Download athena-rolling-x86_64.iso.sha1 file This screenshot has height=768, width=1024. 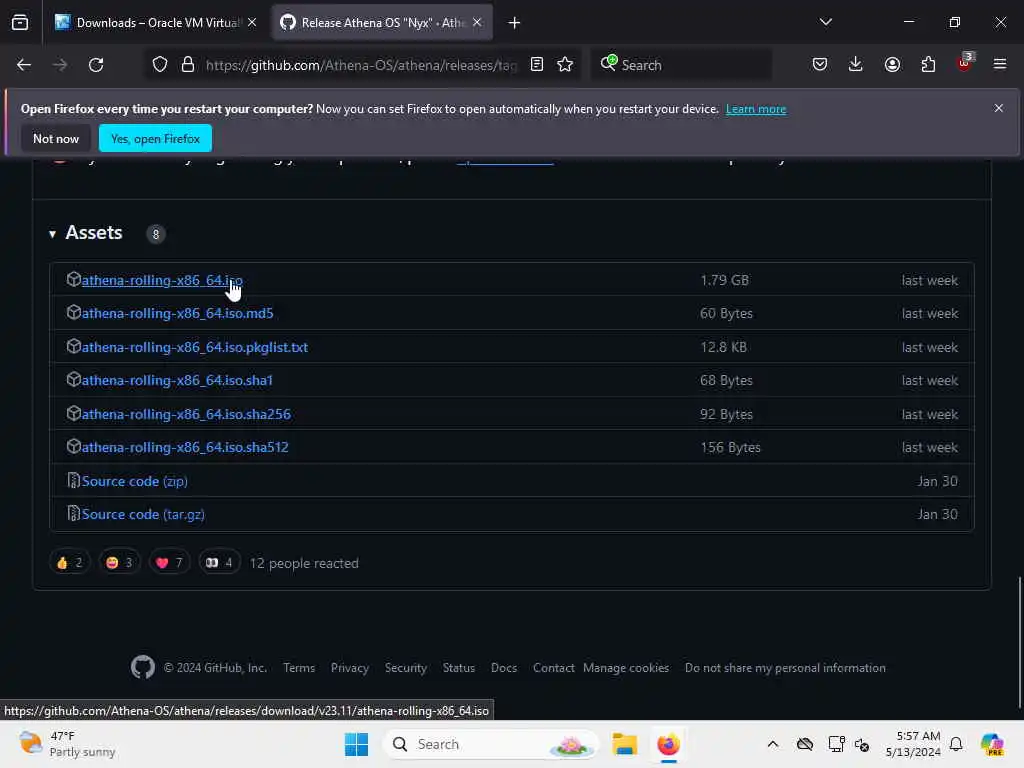coord(177,381)
